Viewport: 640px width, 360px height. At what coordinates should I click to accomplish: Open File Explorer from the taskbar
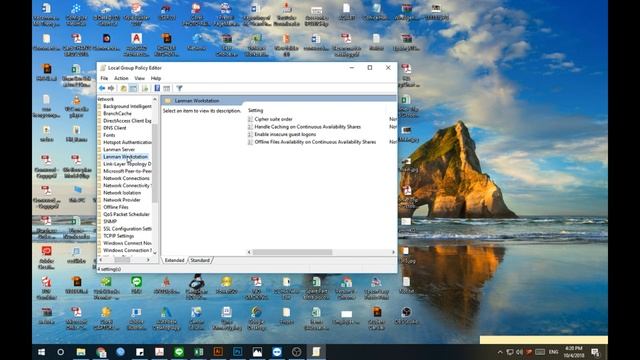(81, 352)
